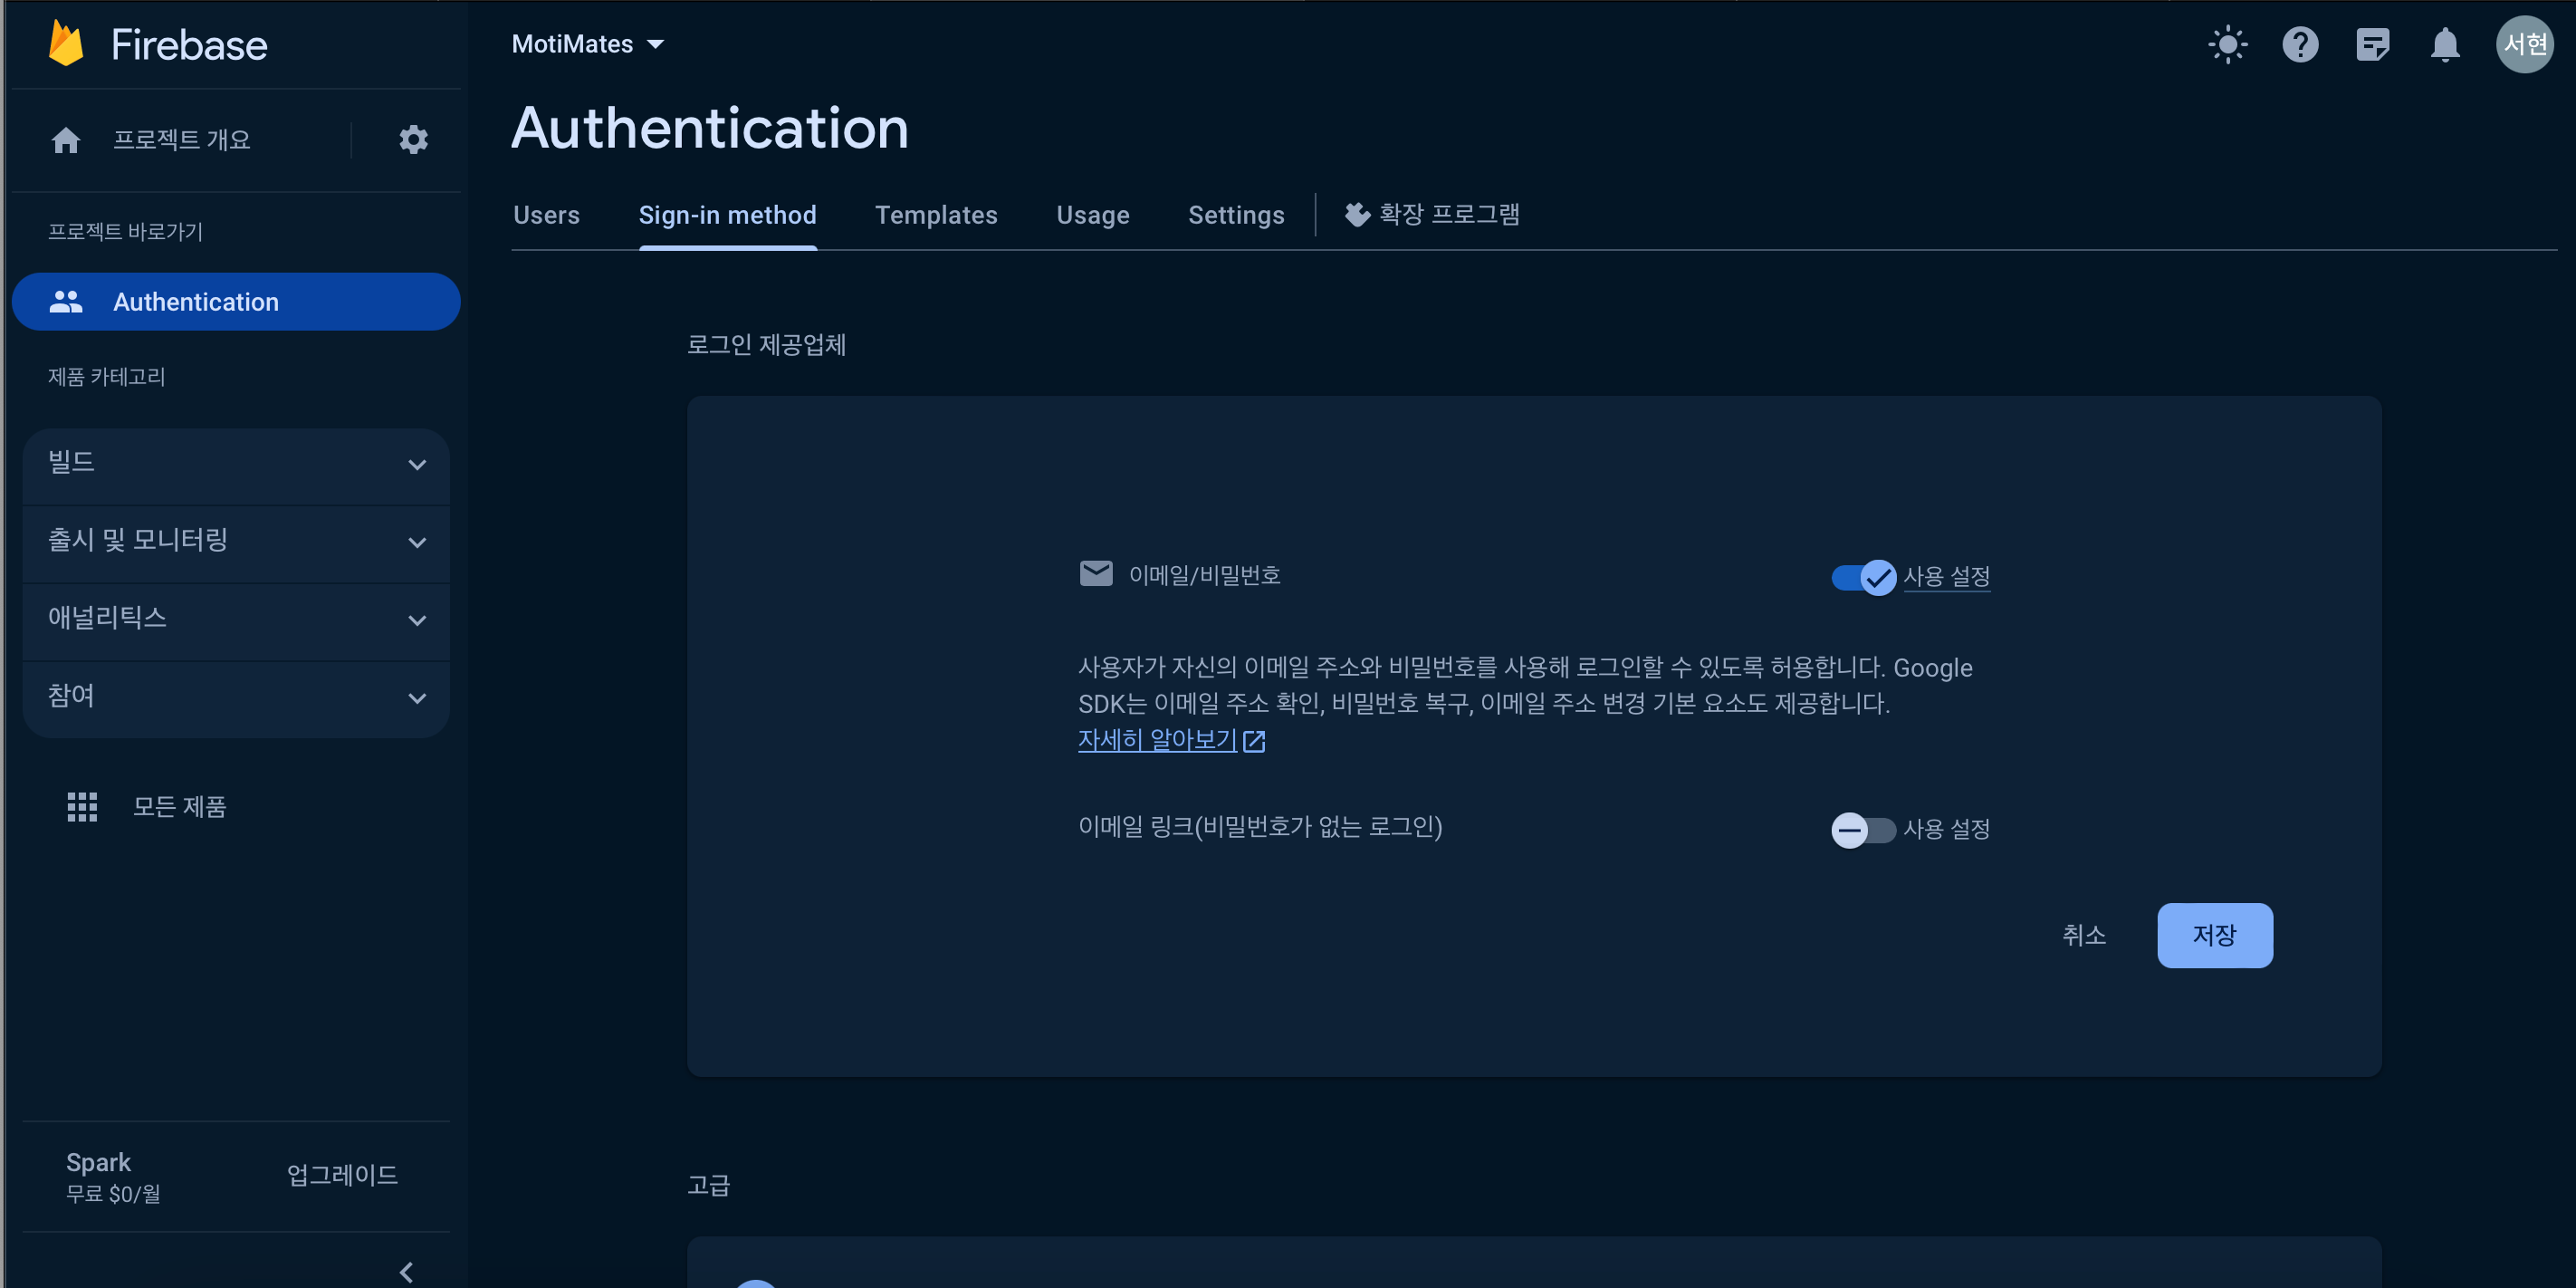Open the MotiMates project dropdown
Screen dimensions: 2576x1288
(x=587, y=44)
